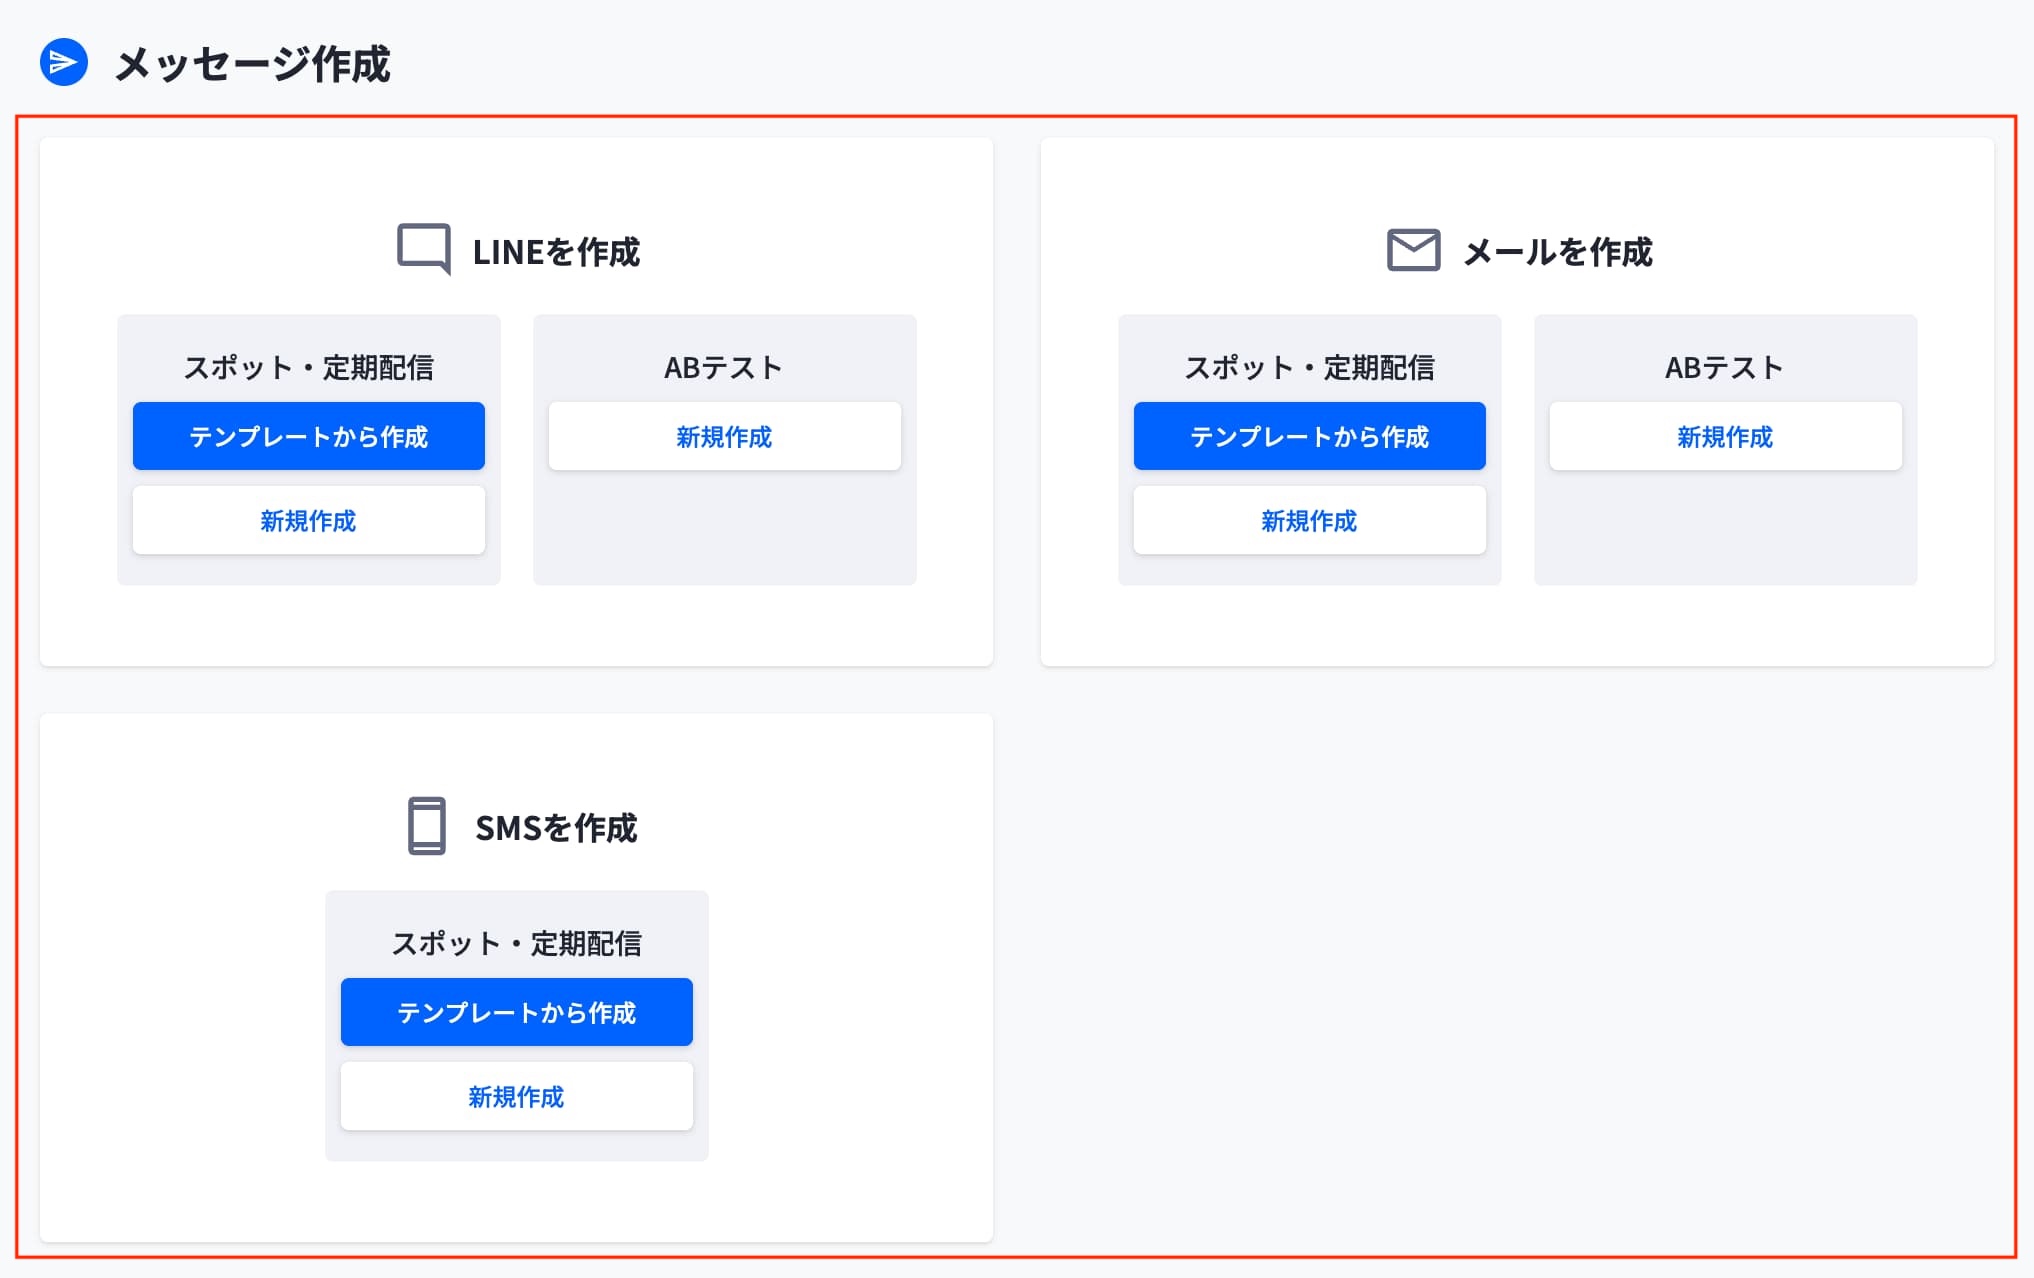The height and width of the screenshot is (1278, 2034).
Task: Select the ABテスト label in mail card
Action: [x=1724, y=368]
